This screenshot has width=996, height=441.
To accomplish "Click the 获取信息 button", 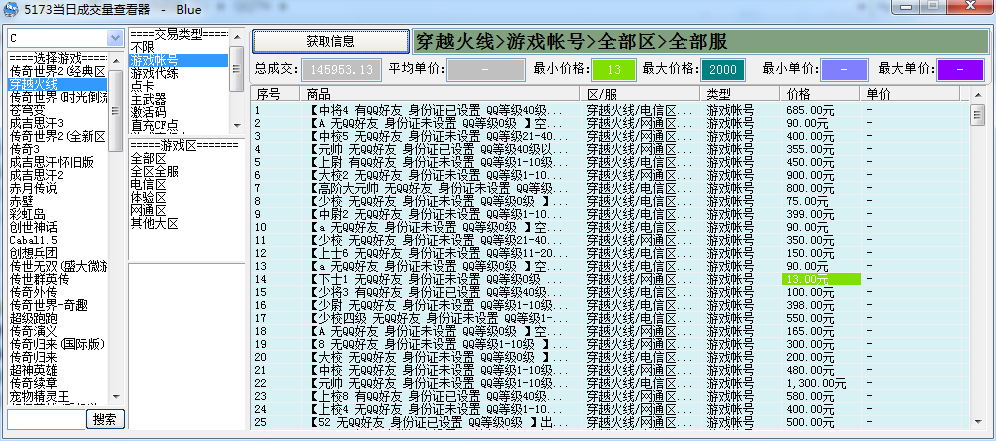I will 330,42.
